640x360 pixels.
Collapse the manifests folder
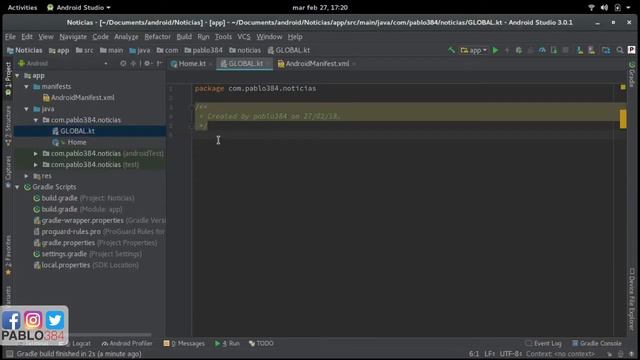tap(27, 87)
